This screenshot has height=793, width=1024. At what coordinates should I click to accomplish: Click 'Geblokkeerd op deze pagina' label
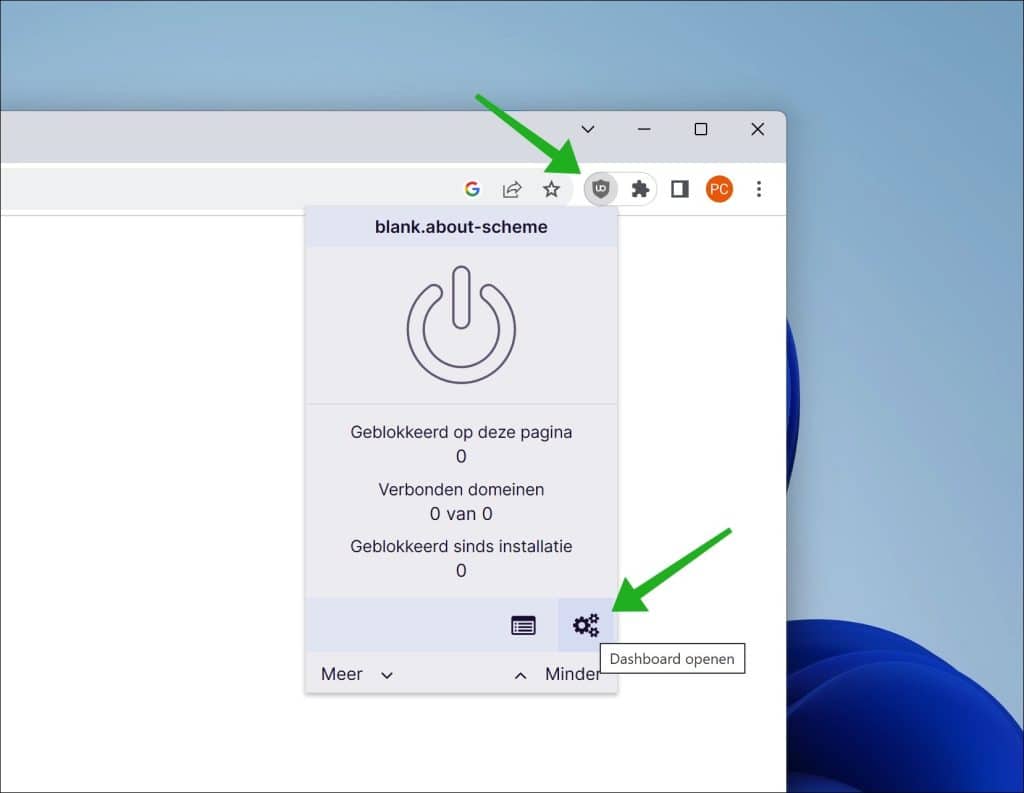[461, 432]
